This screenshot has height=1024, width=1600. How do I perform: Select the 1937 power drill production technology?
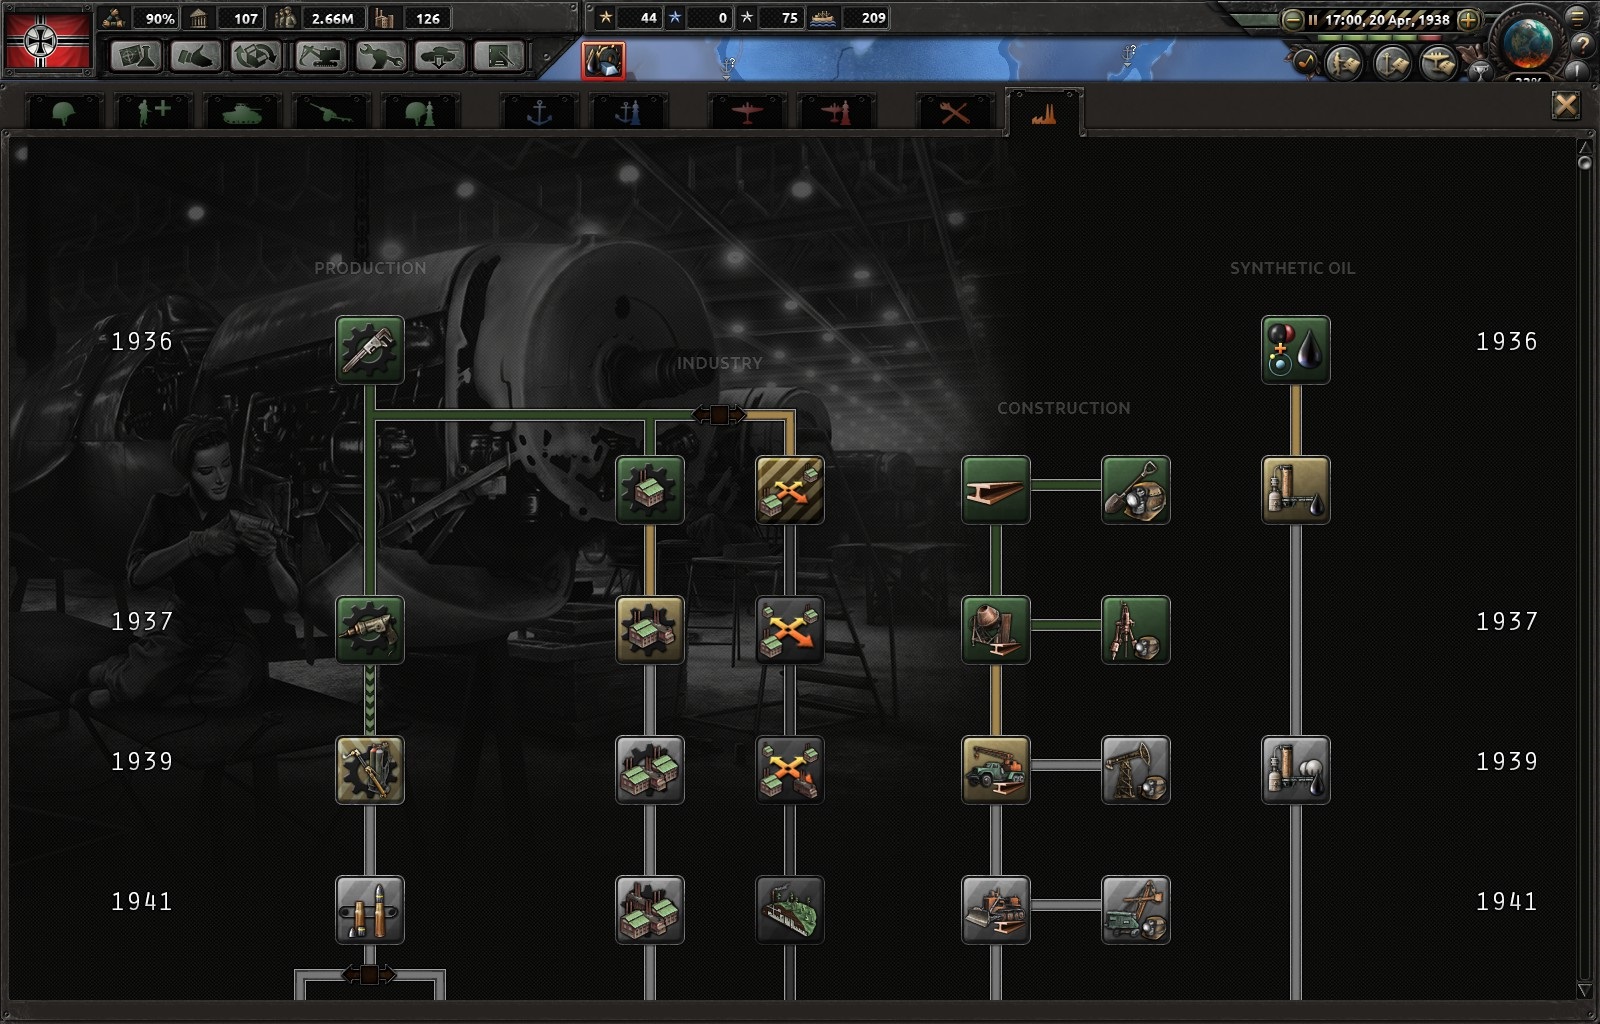point(370,630)
